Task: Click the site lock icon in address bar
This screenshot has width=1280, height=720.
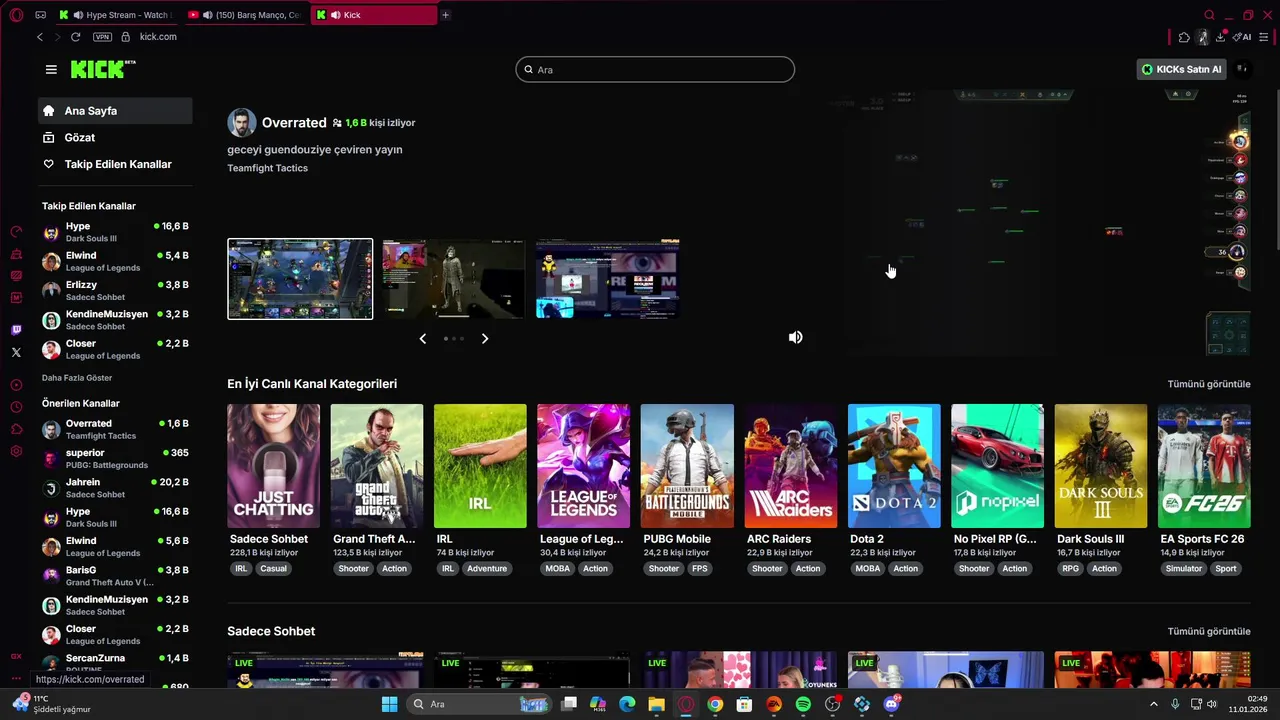Action: click(125, 37)
